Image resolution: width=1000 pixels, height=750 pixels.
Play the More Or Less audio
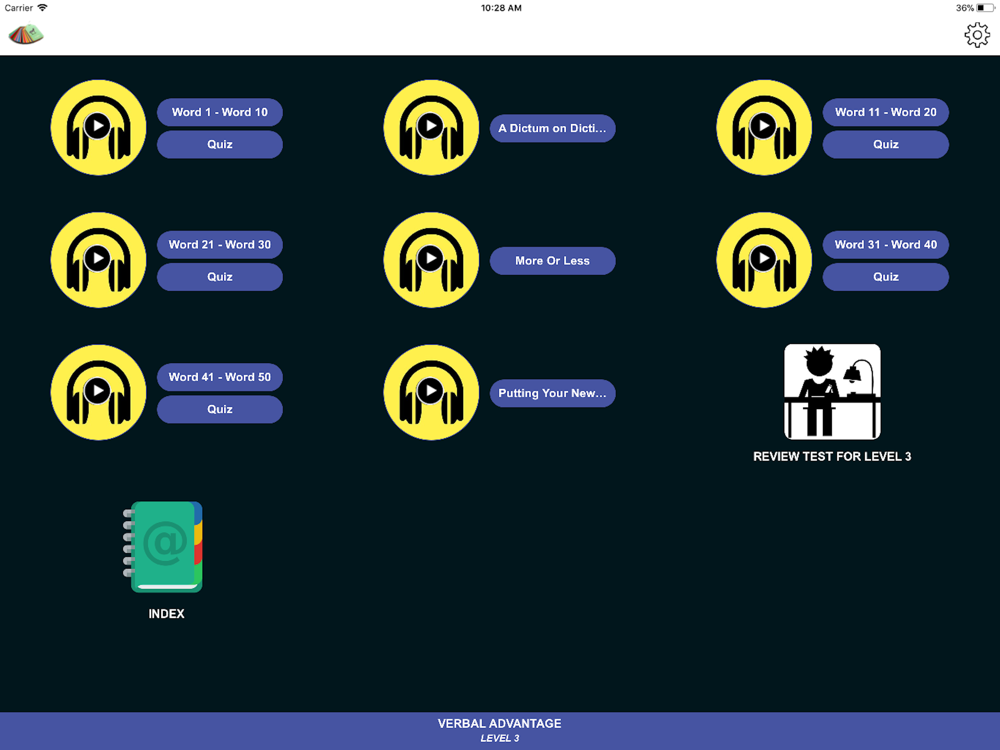tap(431, 260)
